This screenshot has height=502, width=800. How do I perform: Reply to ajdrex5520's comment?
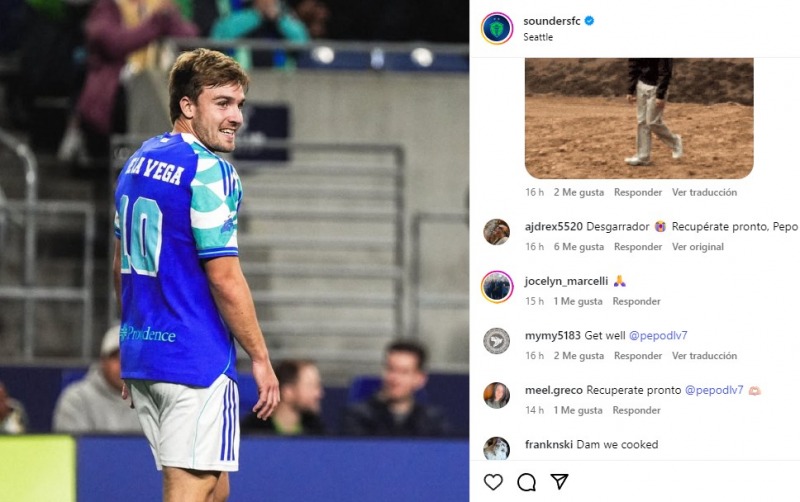(637, 247)
